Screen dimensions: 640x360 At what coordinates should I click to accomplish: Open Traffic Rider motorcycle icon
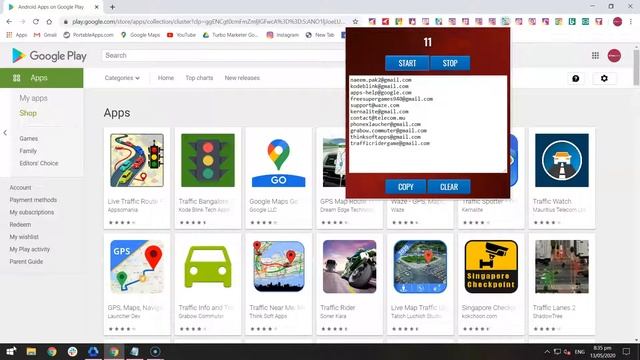[x=349, y=267]
